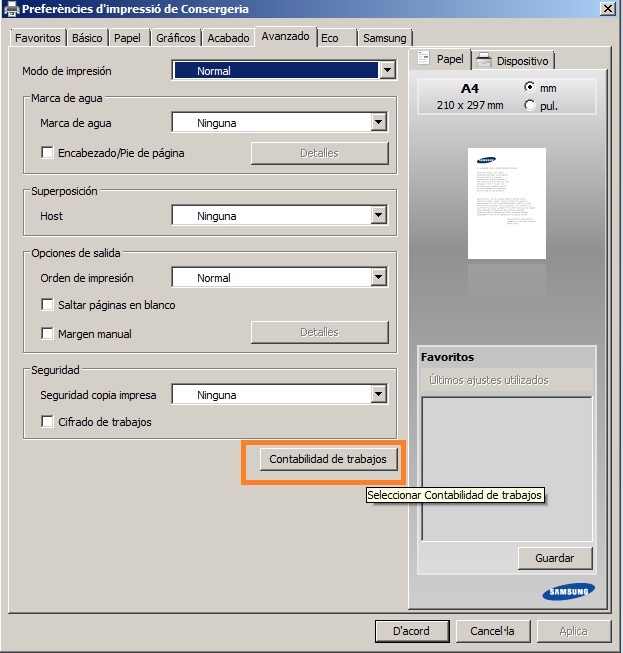Show the Papel preview tab
Image resolution: width=623 pixels, height=653 pixels.
pos(441,59)
